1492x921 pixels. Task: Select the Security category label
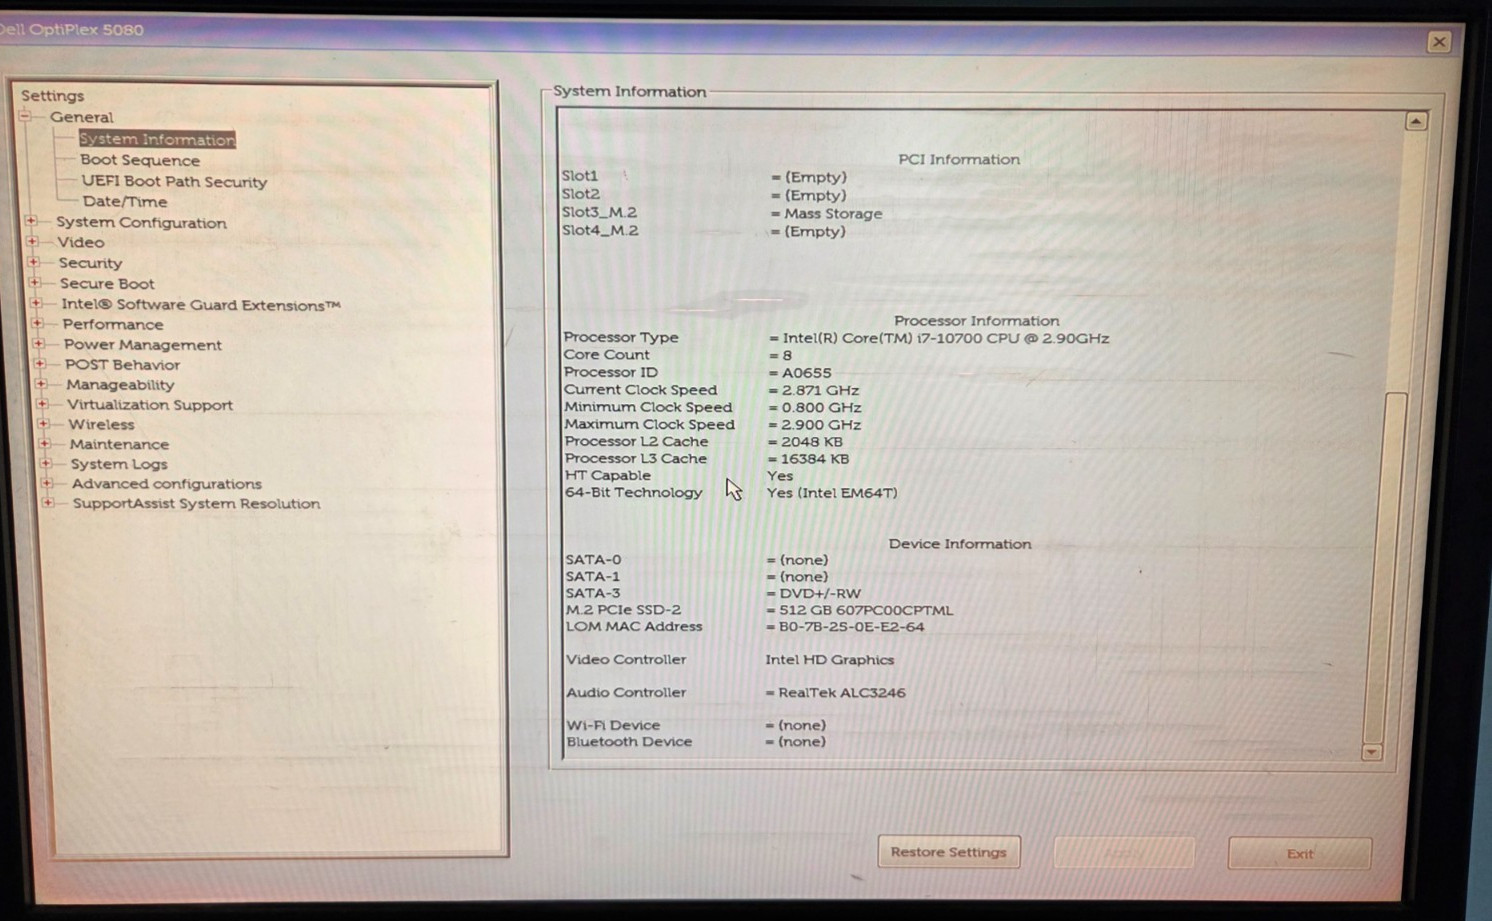point(90,263)
